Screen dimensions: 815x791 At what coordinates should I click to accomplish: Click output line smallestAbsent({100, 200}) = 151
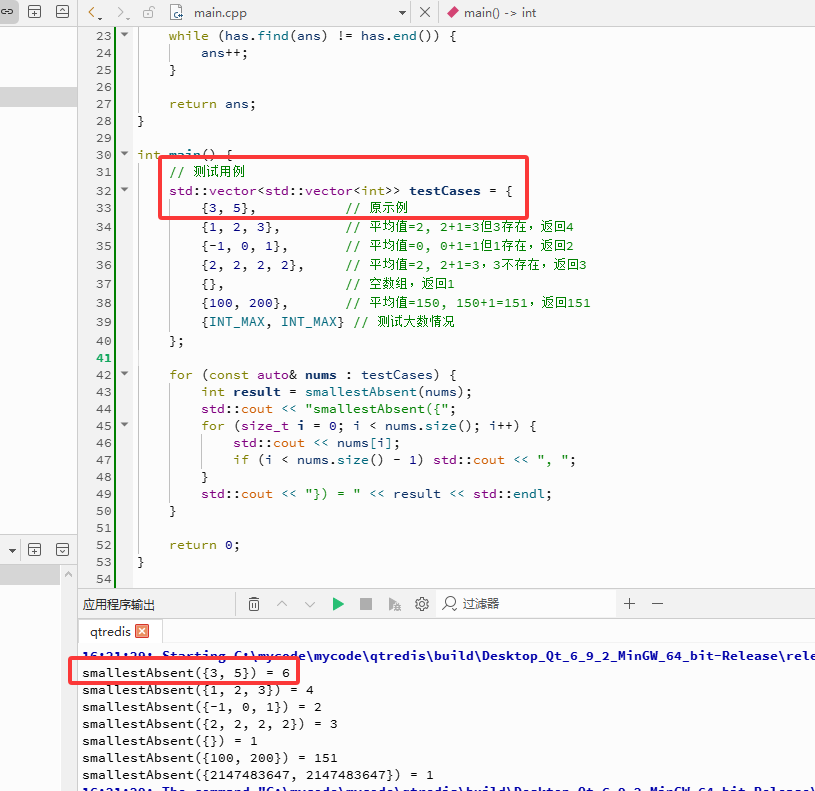pyautogui.click(x=209, y=758)
